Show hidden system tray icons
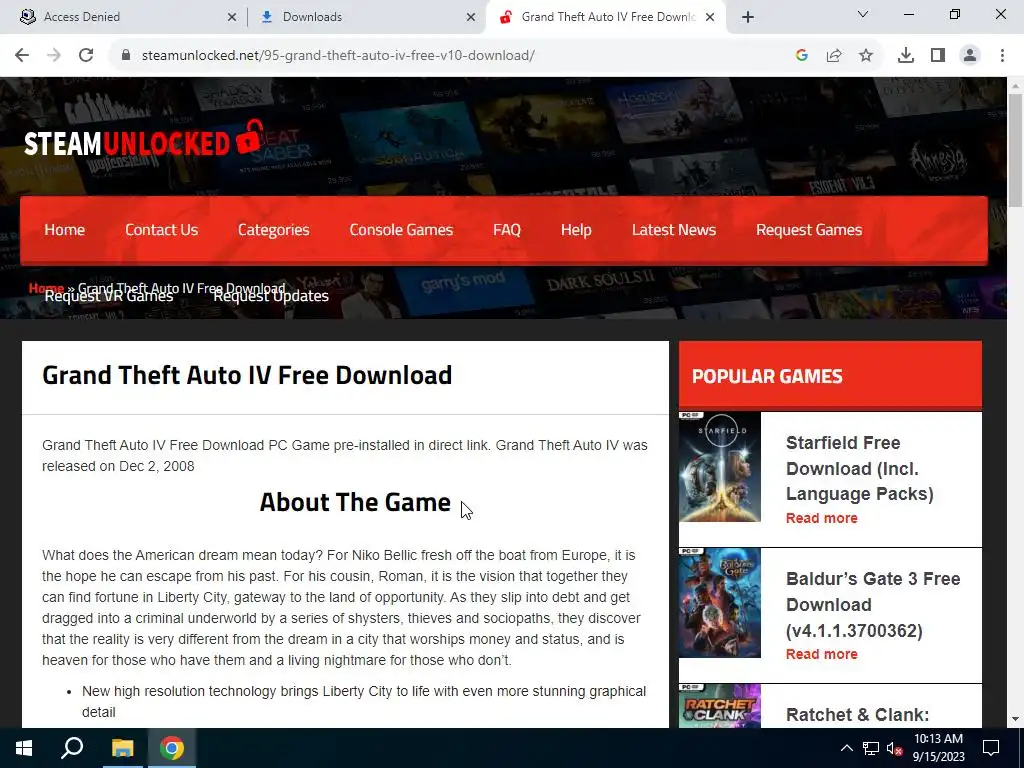1024x768 pixels. pyautogui.click(x=846, y=748)
